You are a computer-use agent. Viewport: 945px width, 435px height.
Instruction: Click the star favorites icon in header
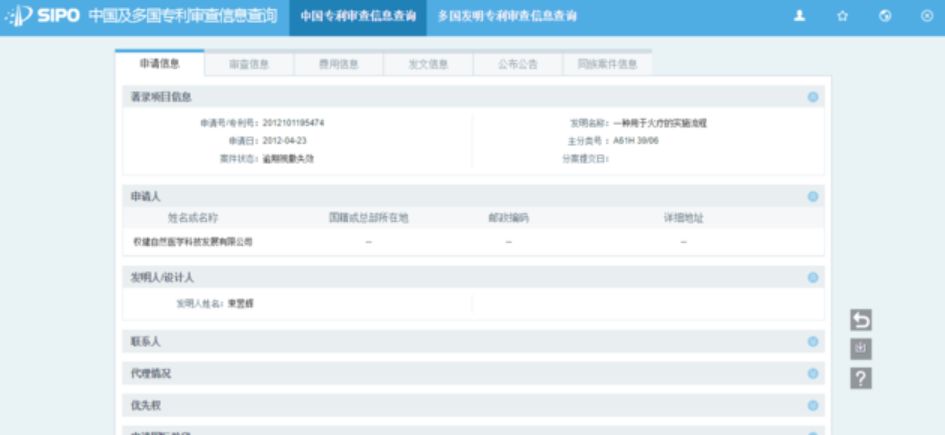[x=843, y=16]
